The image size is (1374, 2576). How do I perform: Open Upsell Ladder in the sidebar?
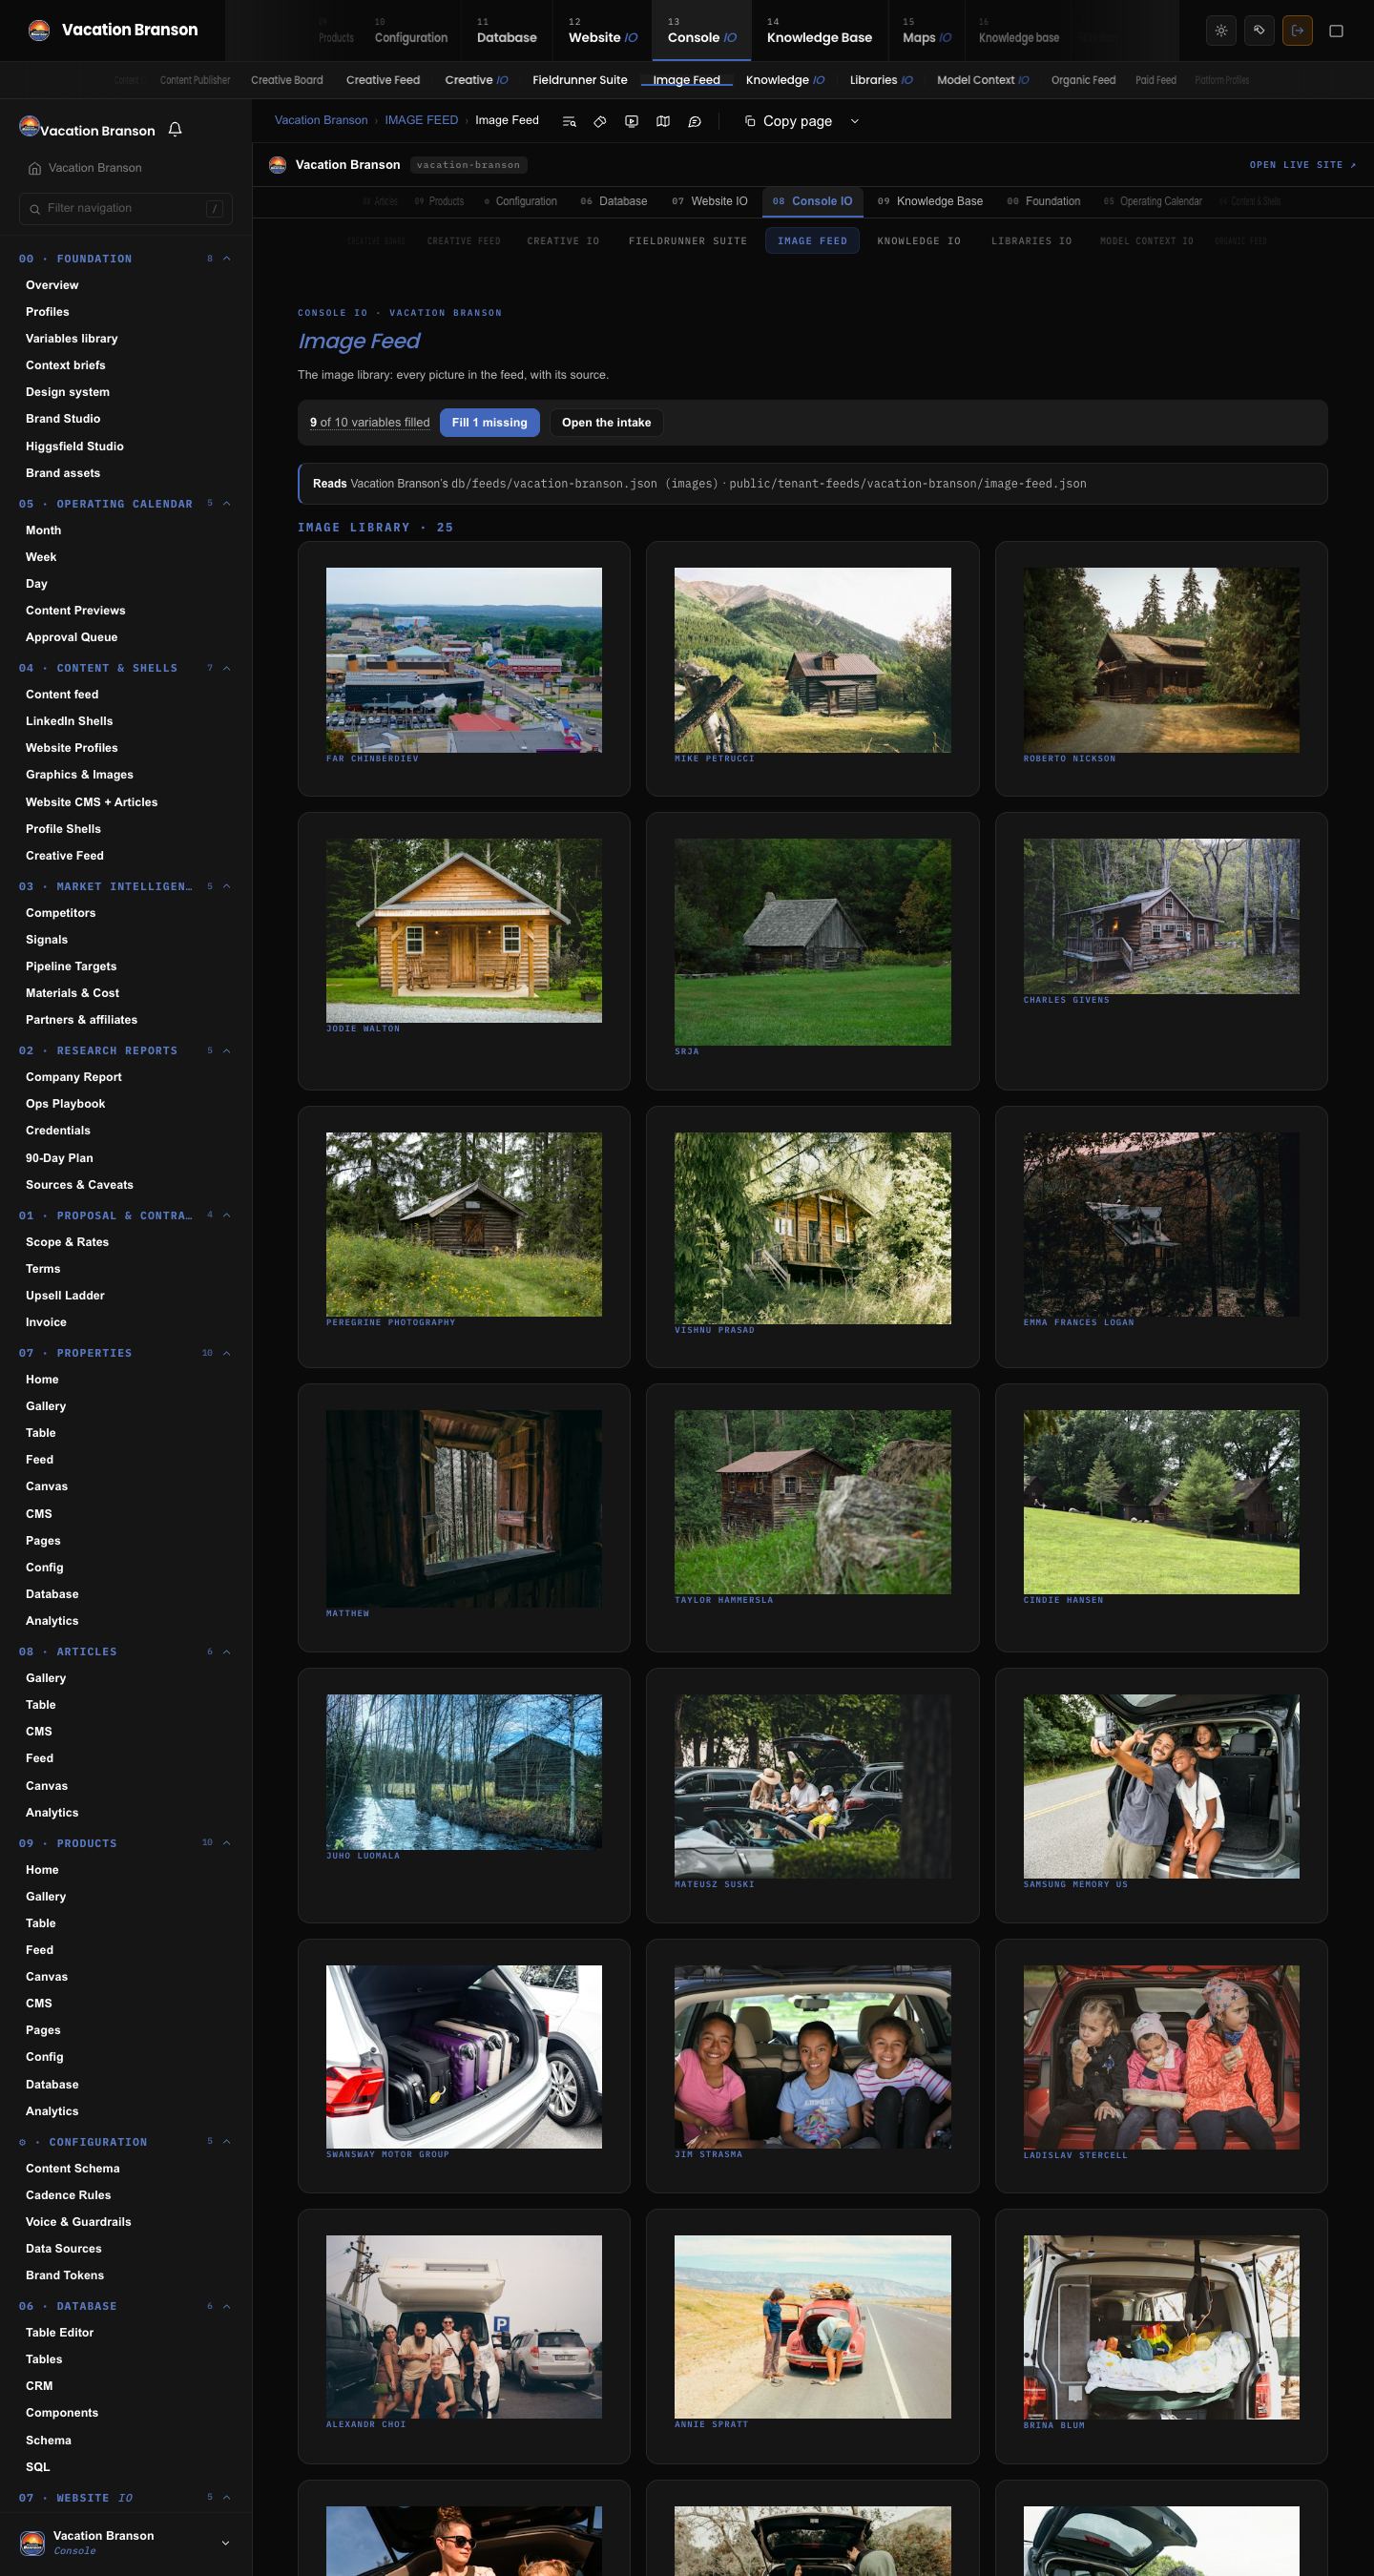coord(65,1295)
